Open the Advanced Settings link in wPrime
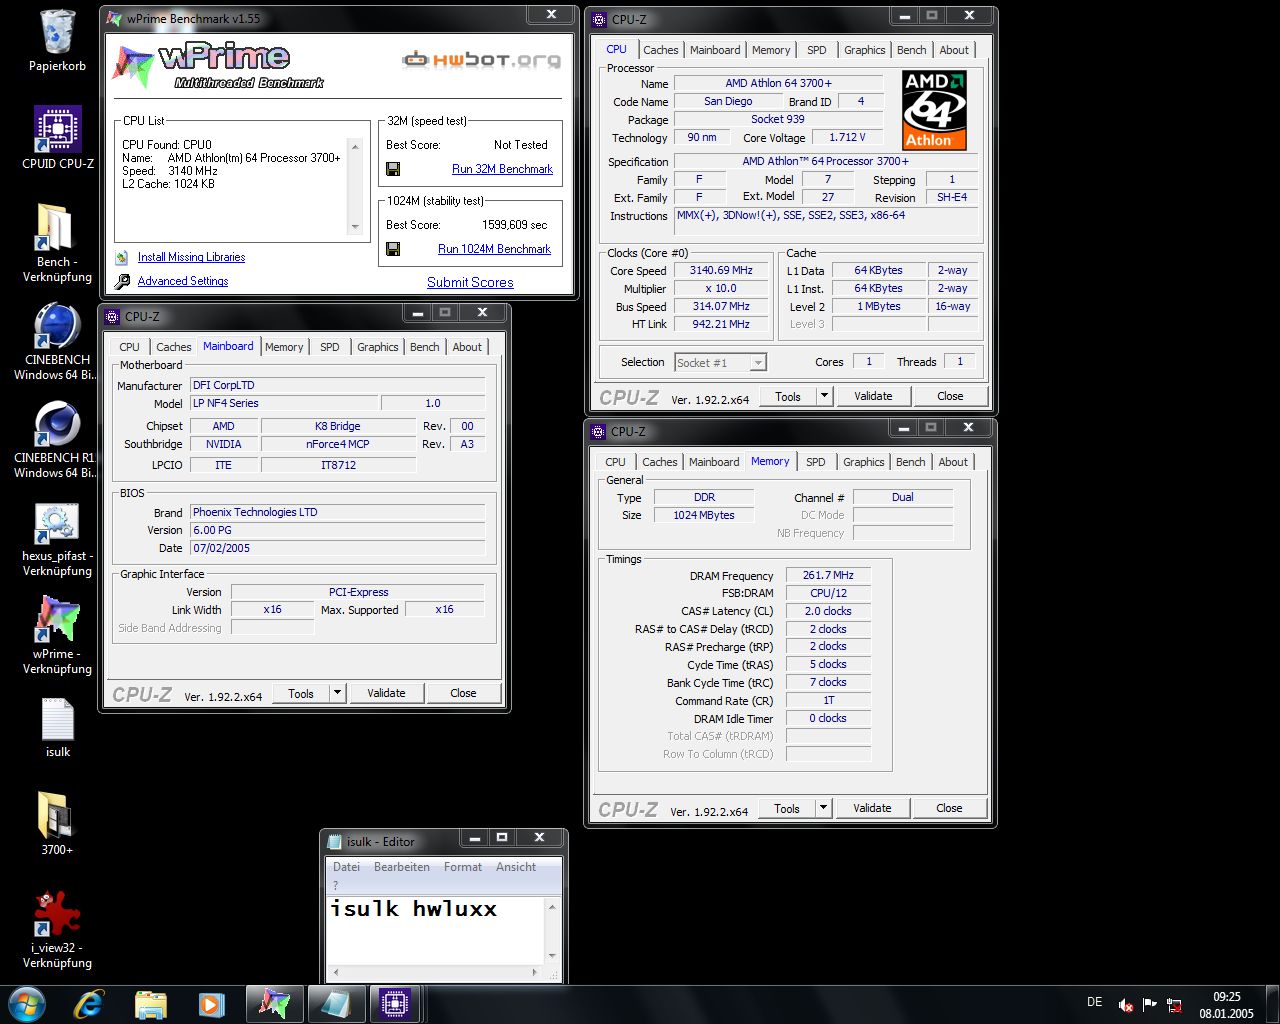 pos(183,281)
